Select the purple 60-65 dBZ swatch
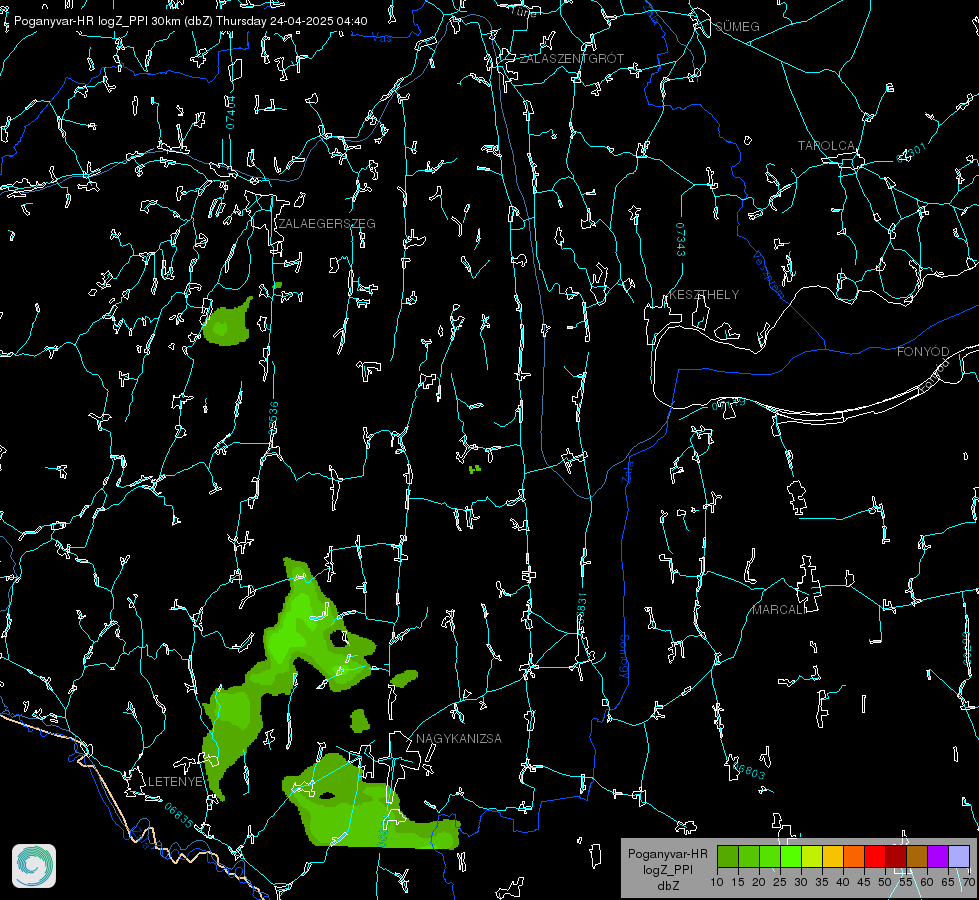Image resolution: width=979 pixels, height=900 pixels. tap(938, 856)
